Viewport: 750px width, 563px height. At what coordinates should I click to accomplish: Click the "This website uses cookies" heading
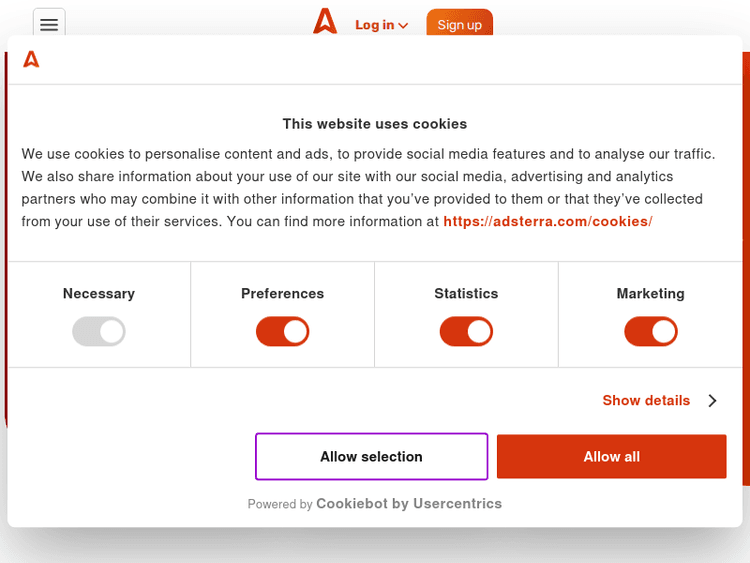(375, 124)
